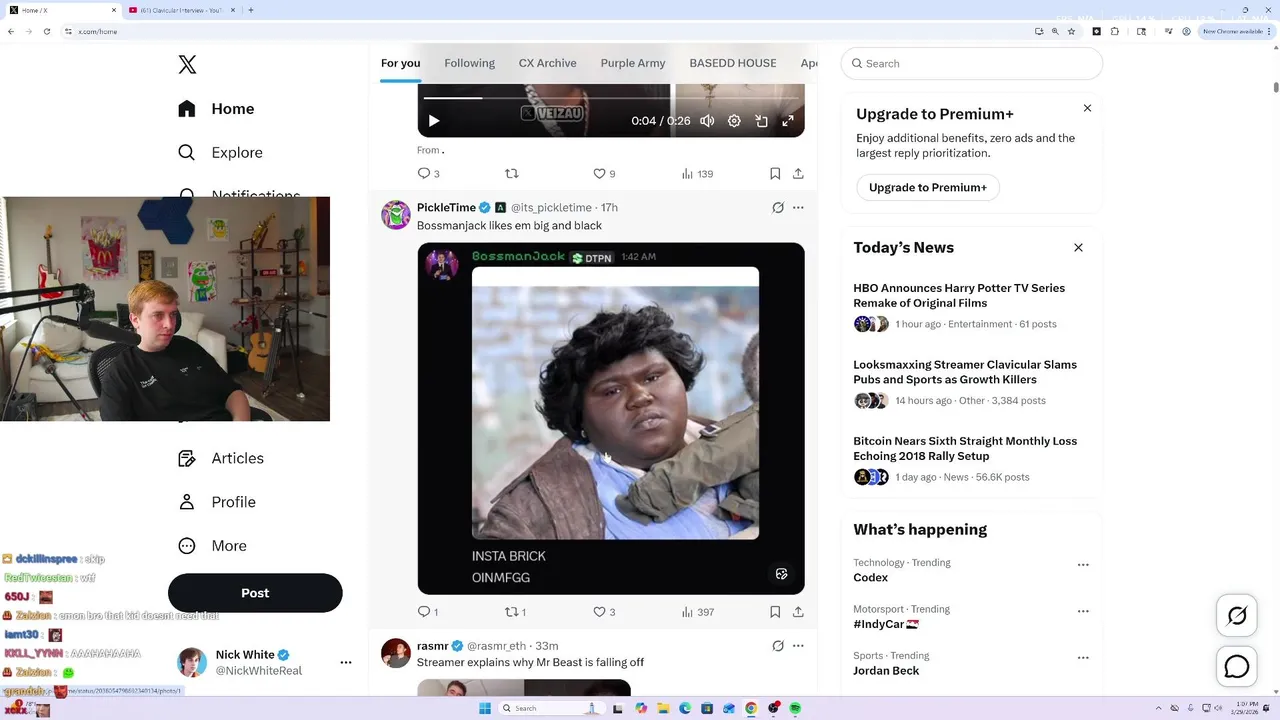Click the Upgrade to Premium+ button
This screenshot has height=720, width=1280.
coord(928,187)
